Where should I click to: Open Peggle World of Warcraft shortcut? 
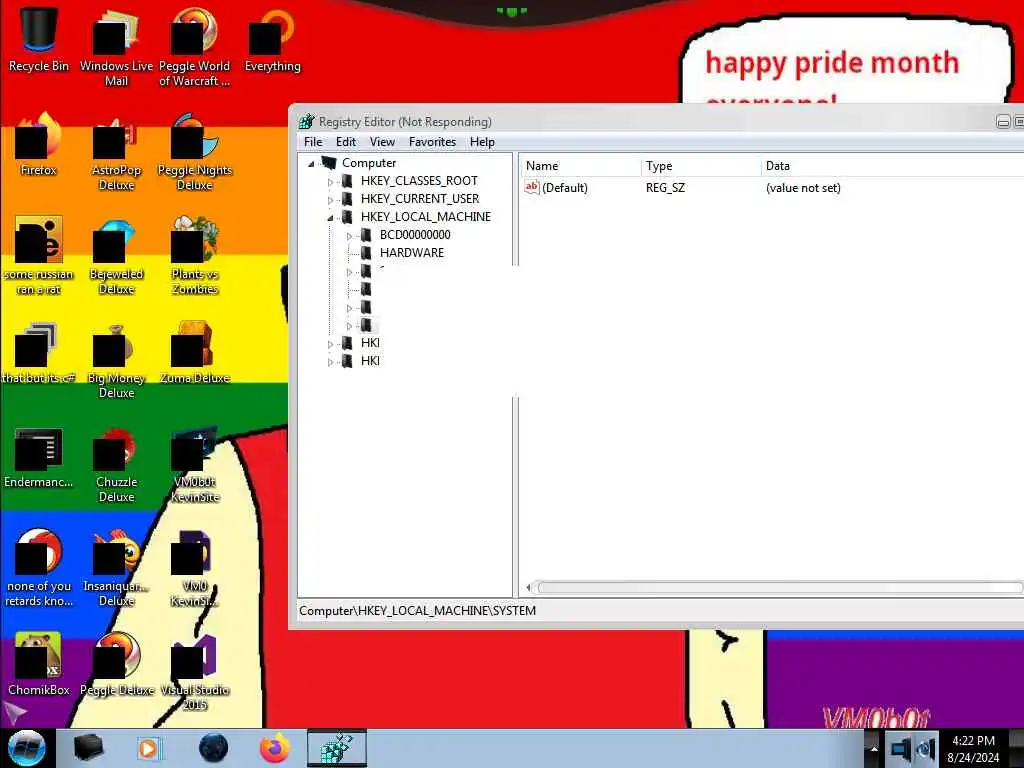[x=195, y=46]
